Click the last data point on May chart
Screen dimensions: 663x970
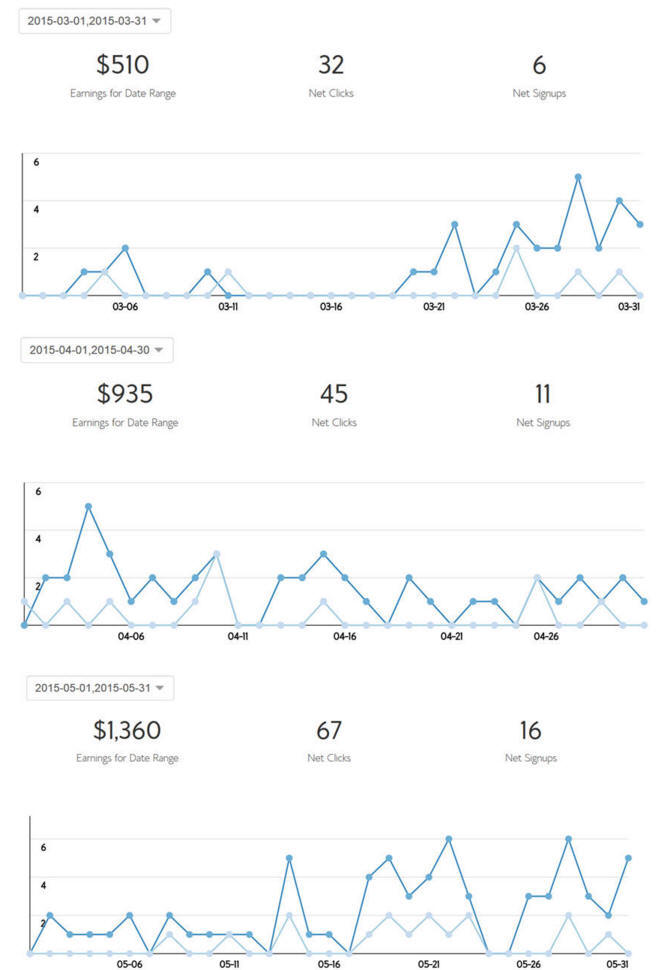pos(628,858)
